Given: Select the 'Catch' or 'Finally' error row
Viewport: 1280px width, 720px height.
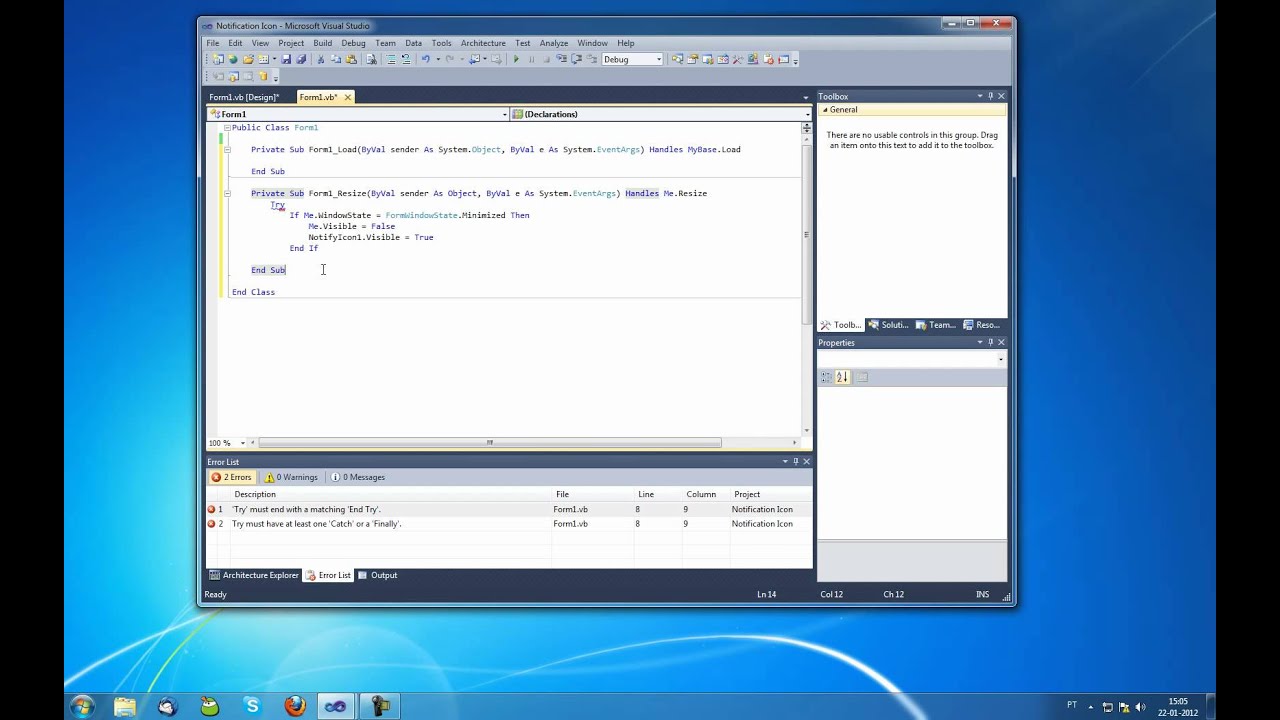Looking at the screenshot, I should pyautogui.click(x=509, y=523).
